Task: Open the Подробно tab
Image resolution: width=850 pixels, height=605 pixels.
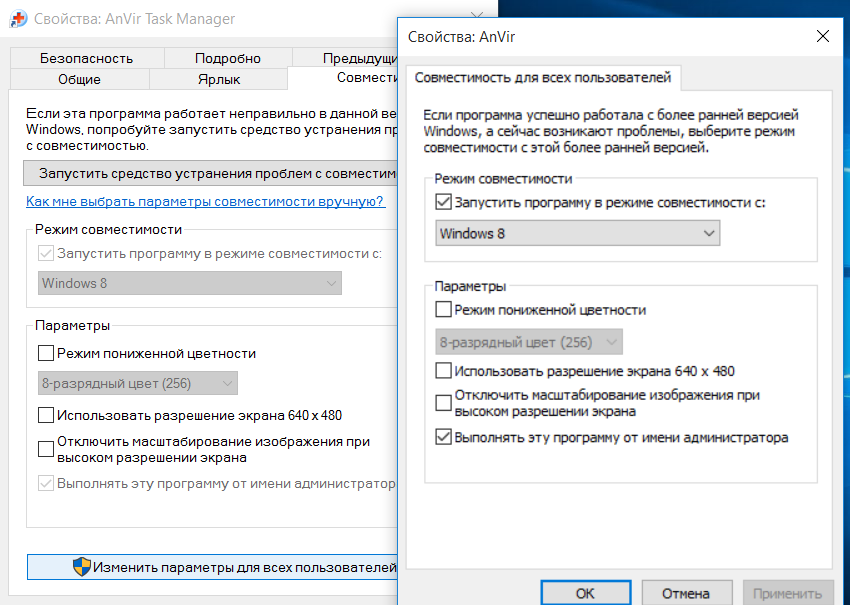Action: [228, 58]
